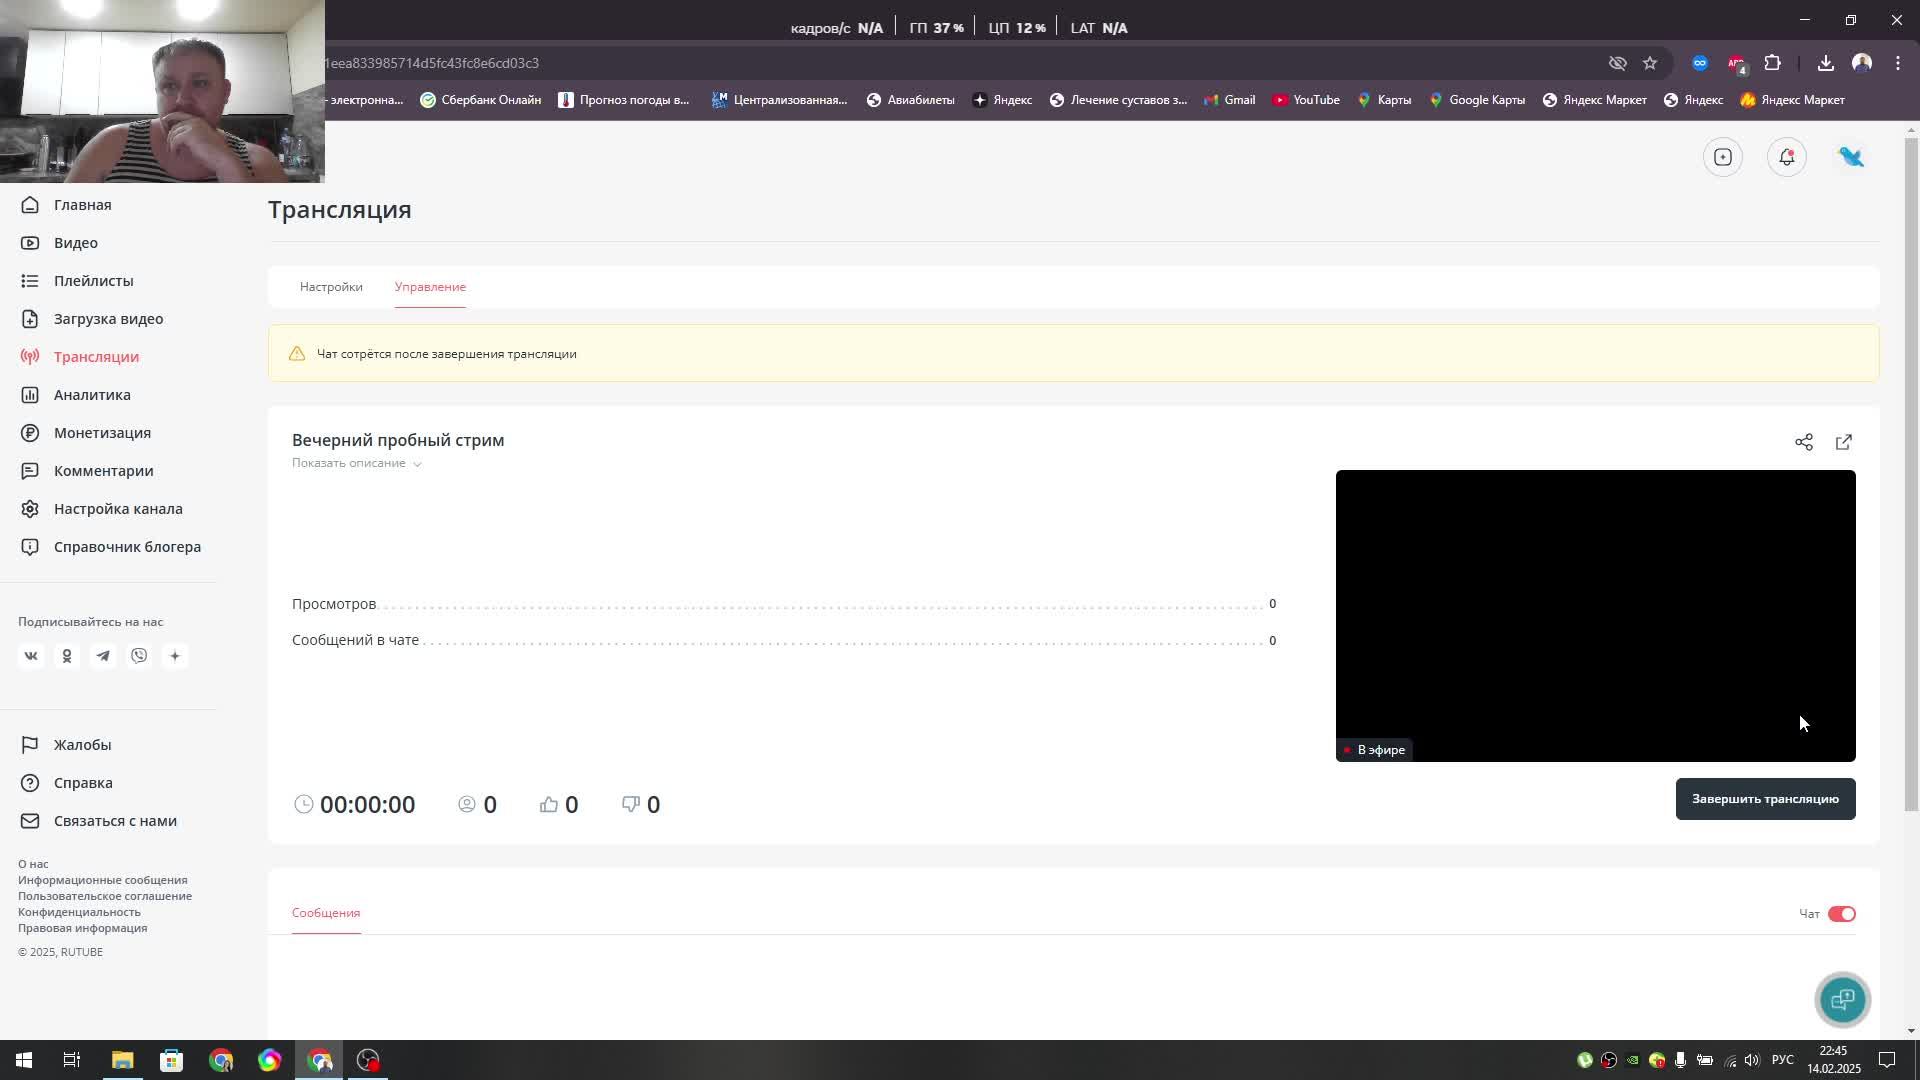Open Настройка канала

tap(101, 509)
